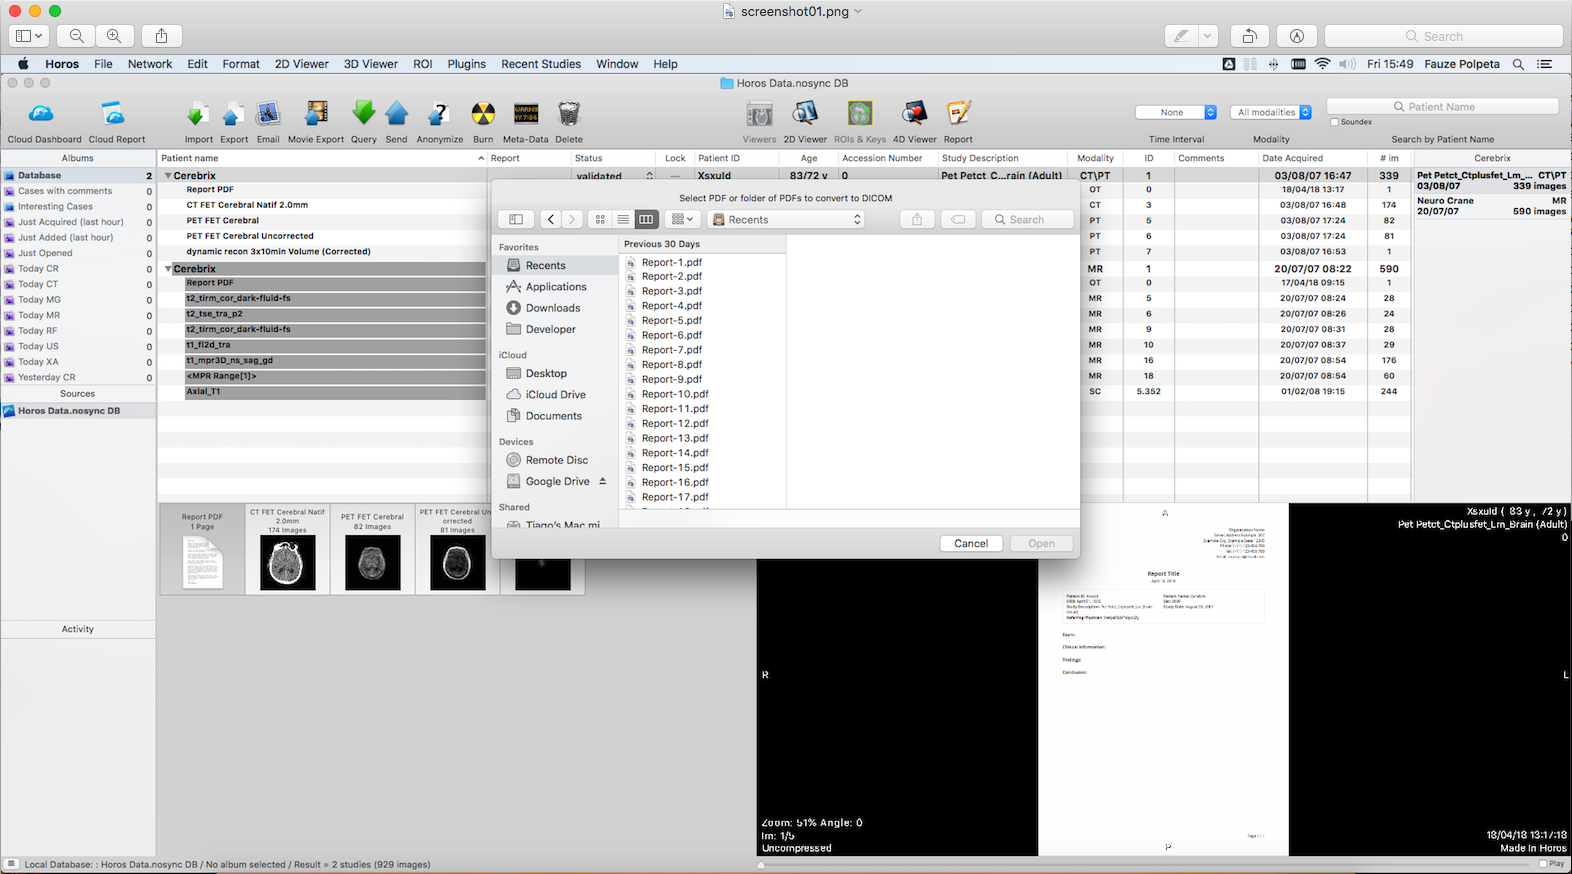Toggle the Play checkbox in preview

coord(1543,864)
